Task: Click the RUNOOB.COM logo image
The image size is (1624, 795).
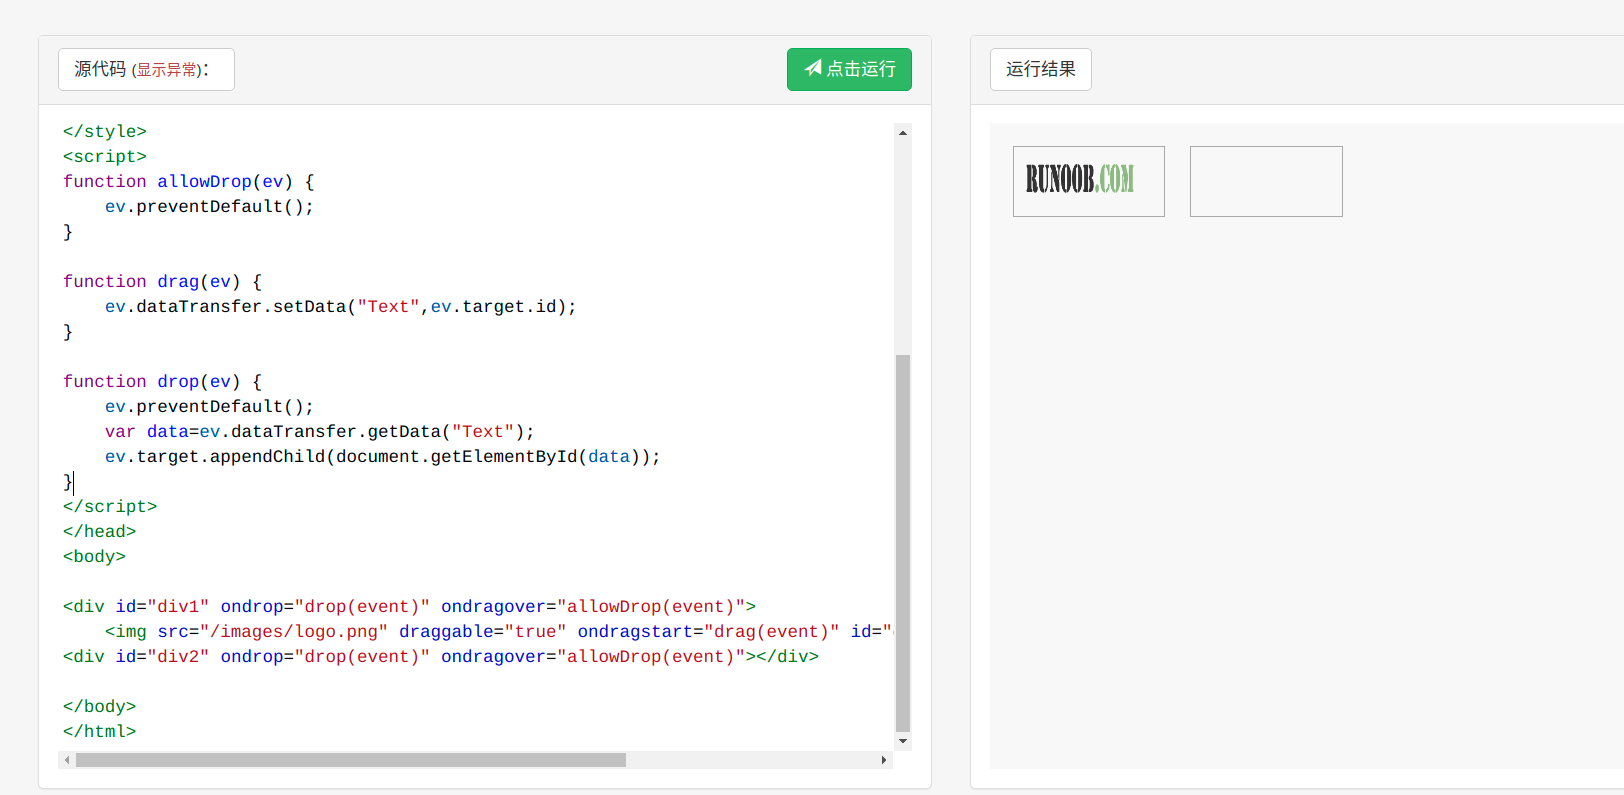Action: click(1080, 179)
